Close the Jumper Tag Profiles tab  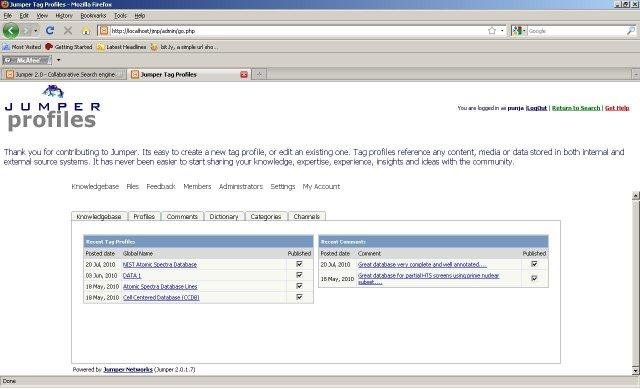pyautogui.click(x=244, y=75)
